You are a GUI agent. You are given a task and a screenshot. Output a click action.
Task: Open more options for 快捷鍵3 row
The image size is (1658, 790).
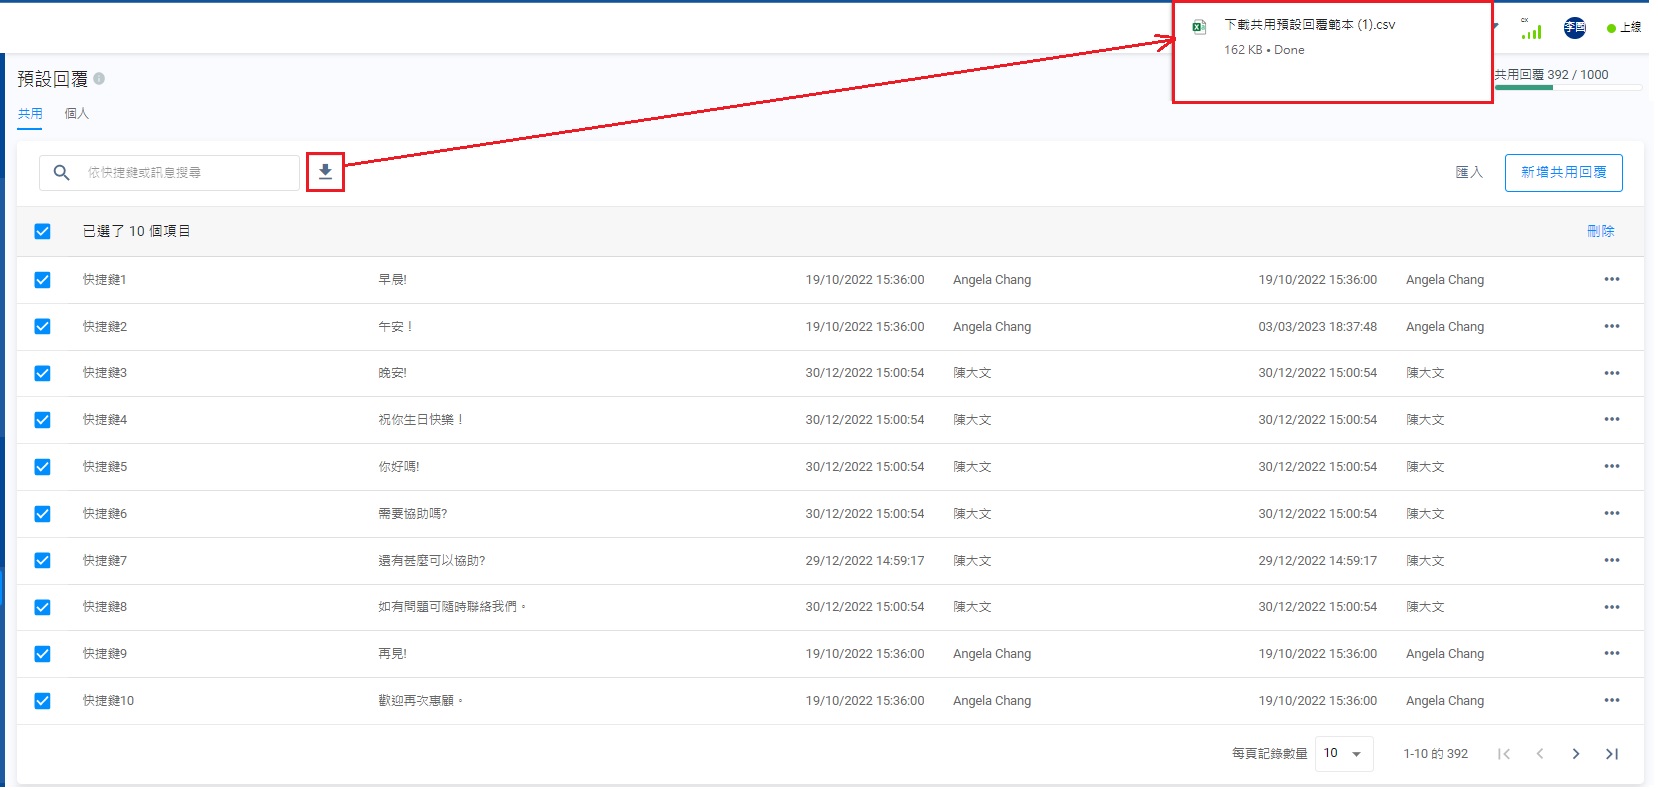[x=1612, y=373]
